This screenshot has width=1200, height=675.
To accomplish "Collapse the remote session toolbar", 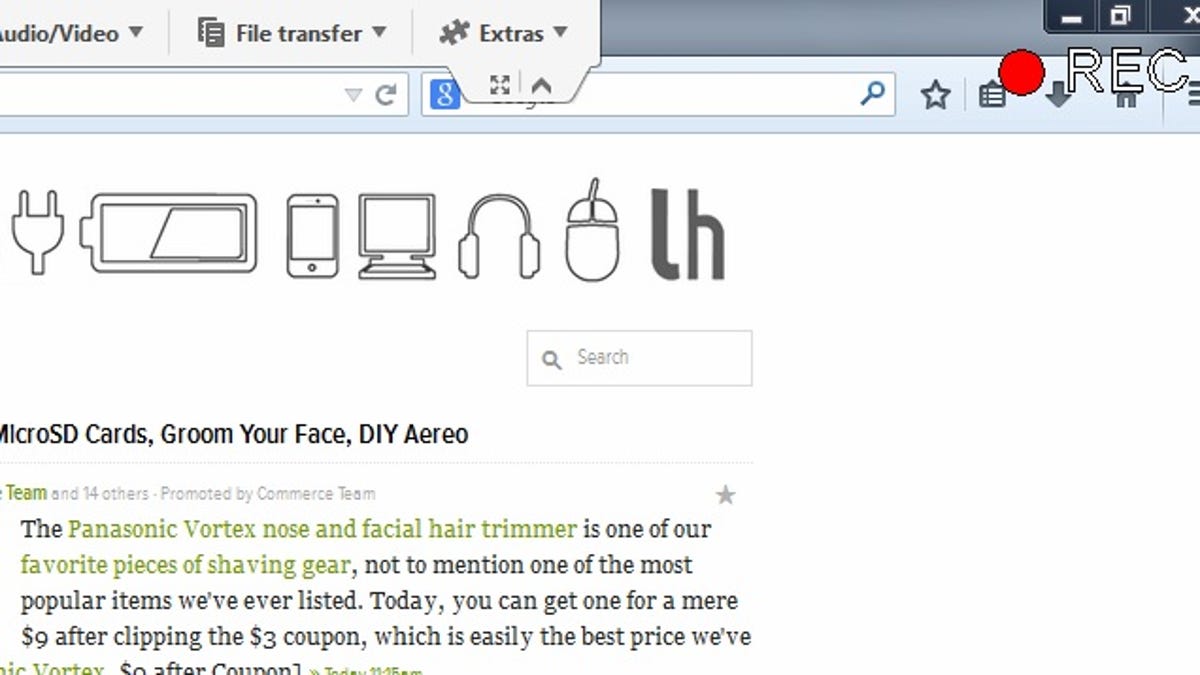I will click(x=541, y=86).
